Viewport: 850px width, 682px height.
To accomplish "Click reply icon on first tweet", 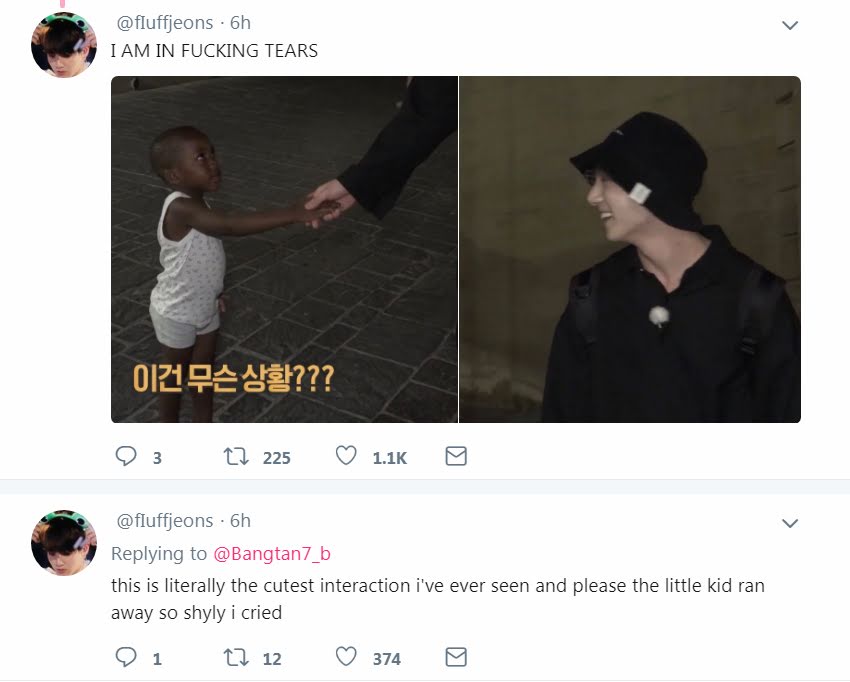I will [126, 456].
